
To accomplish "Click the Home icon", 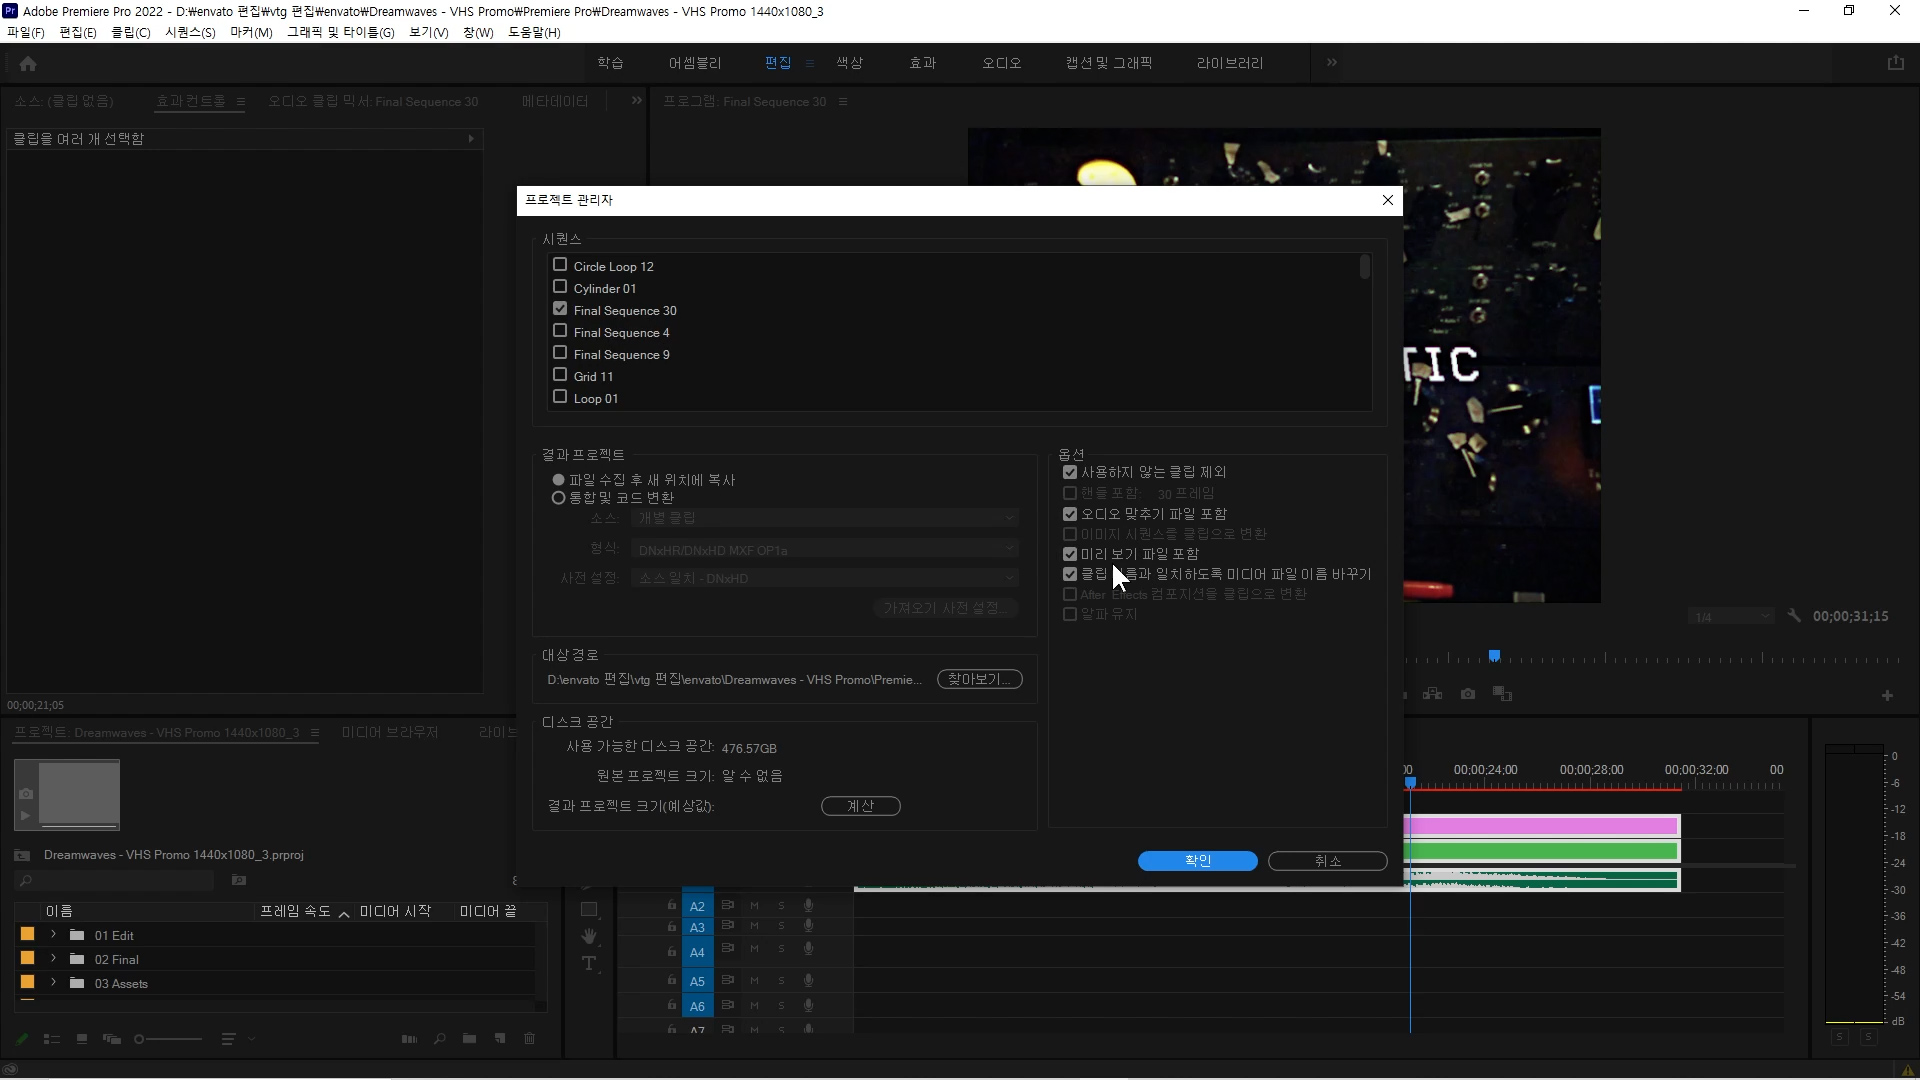I will coord(28,64).
